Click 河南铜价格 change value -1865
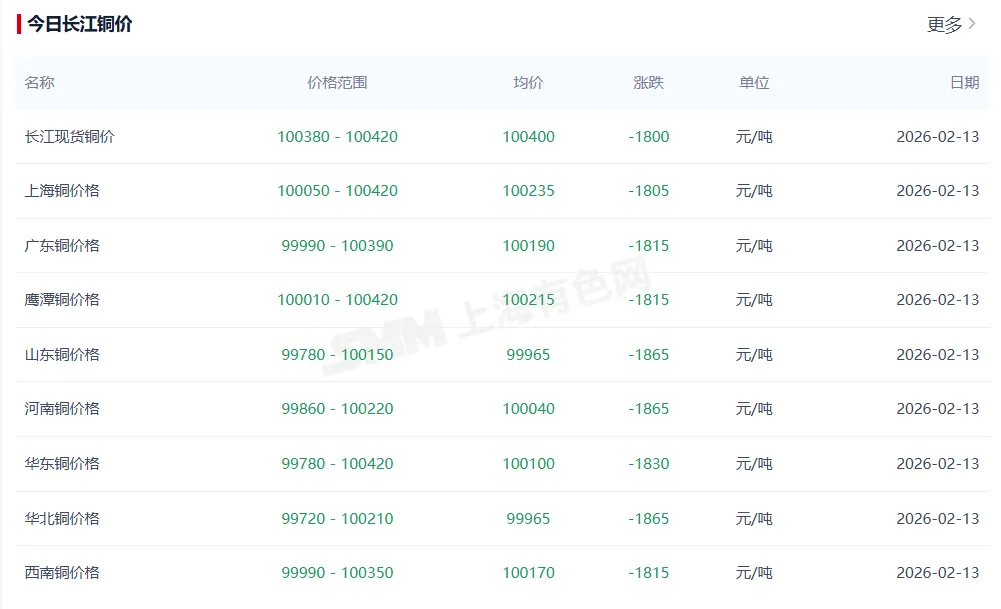 tap(649, 409)
